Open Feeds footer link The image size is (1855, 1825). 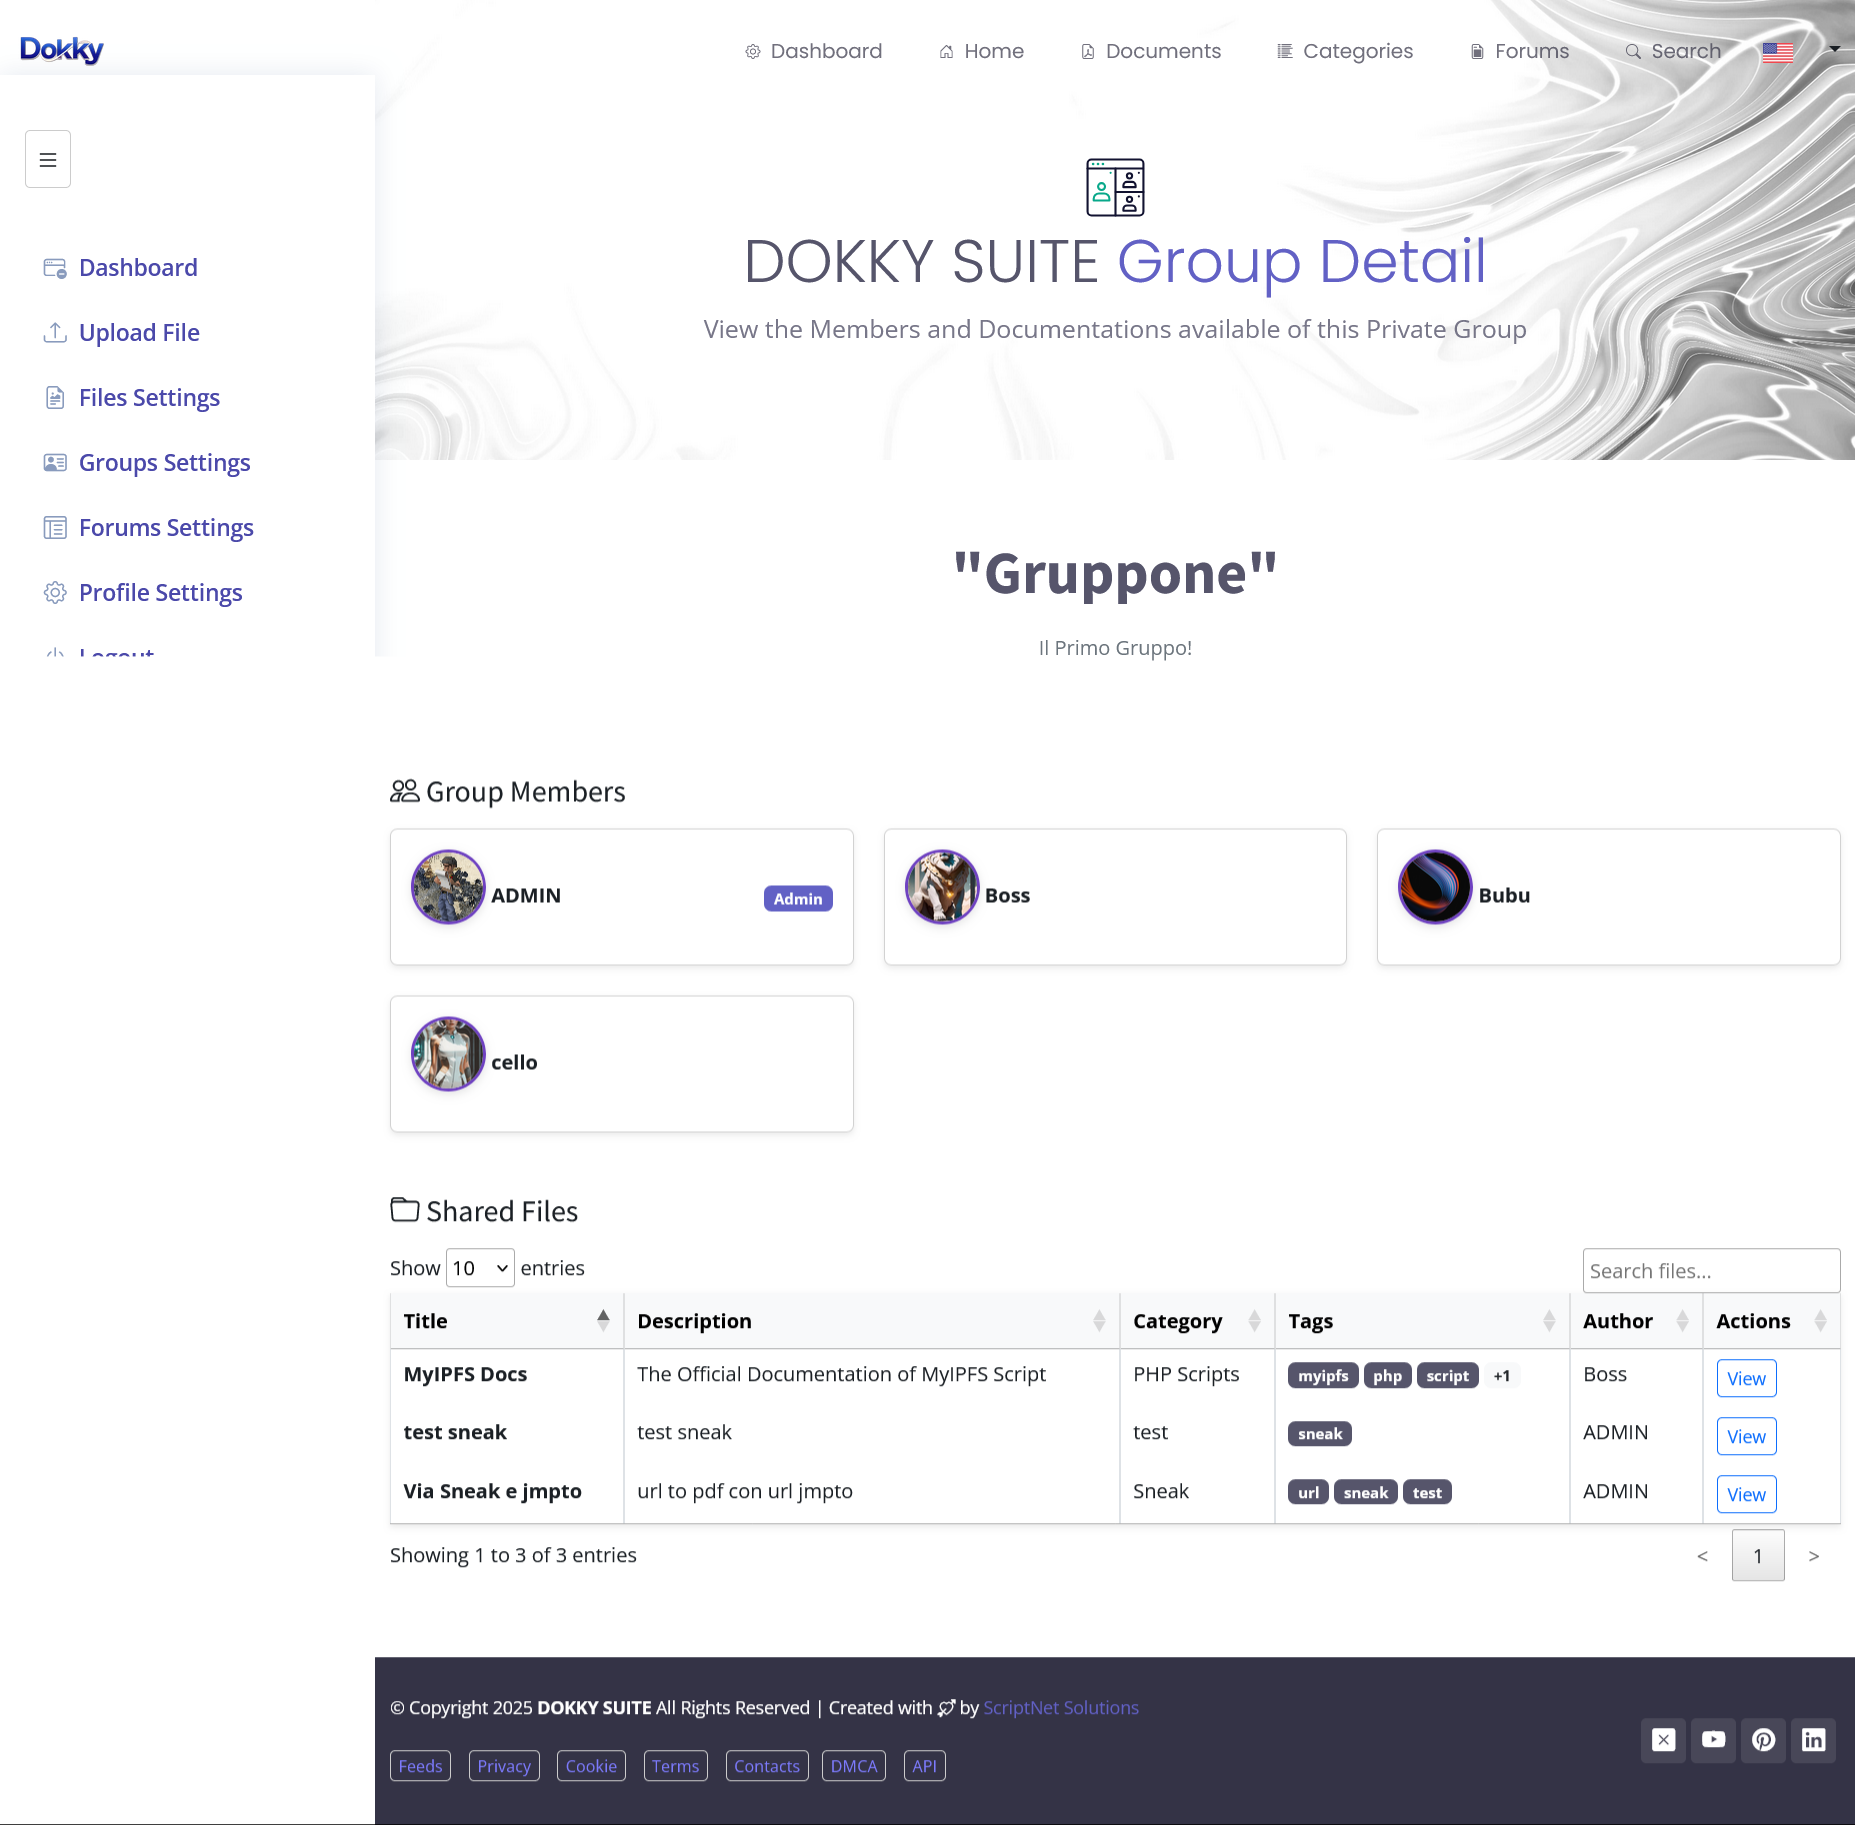[420, 1766]
